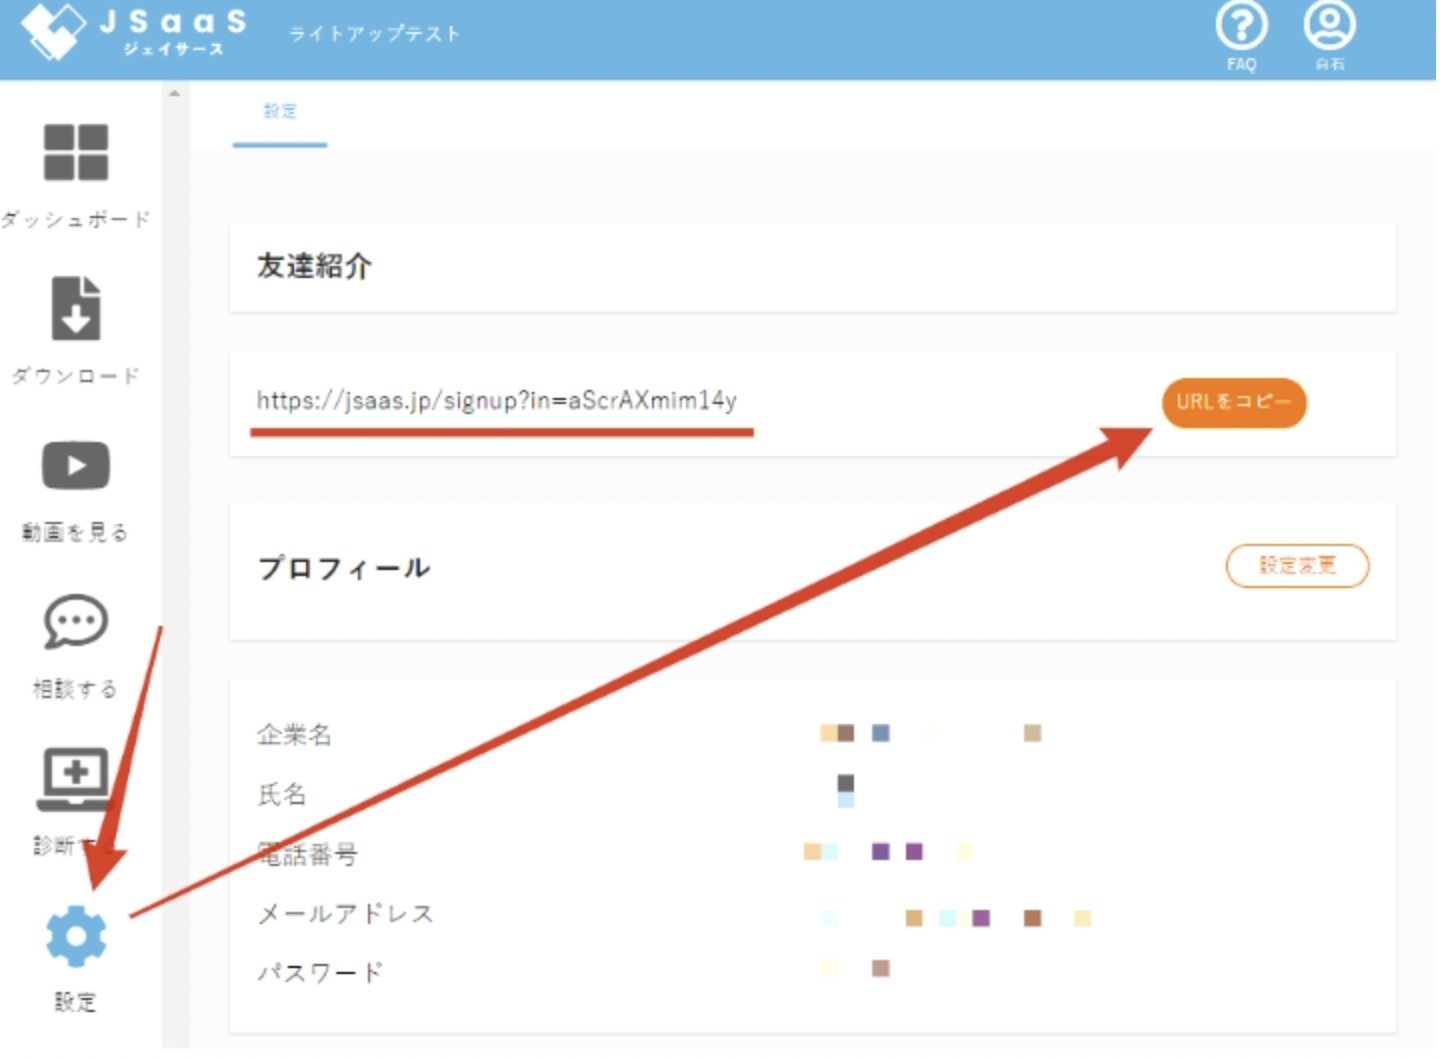Click the ライトアップテスト header text
1446x1058 pixels.
375,34
